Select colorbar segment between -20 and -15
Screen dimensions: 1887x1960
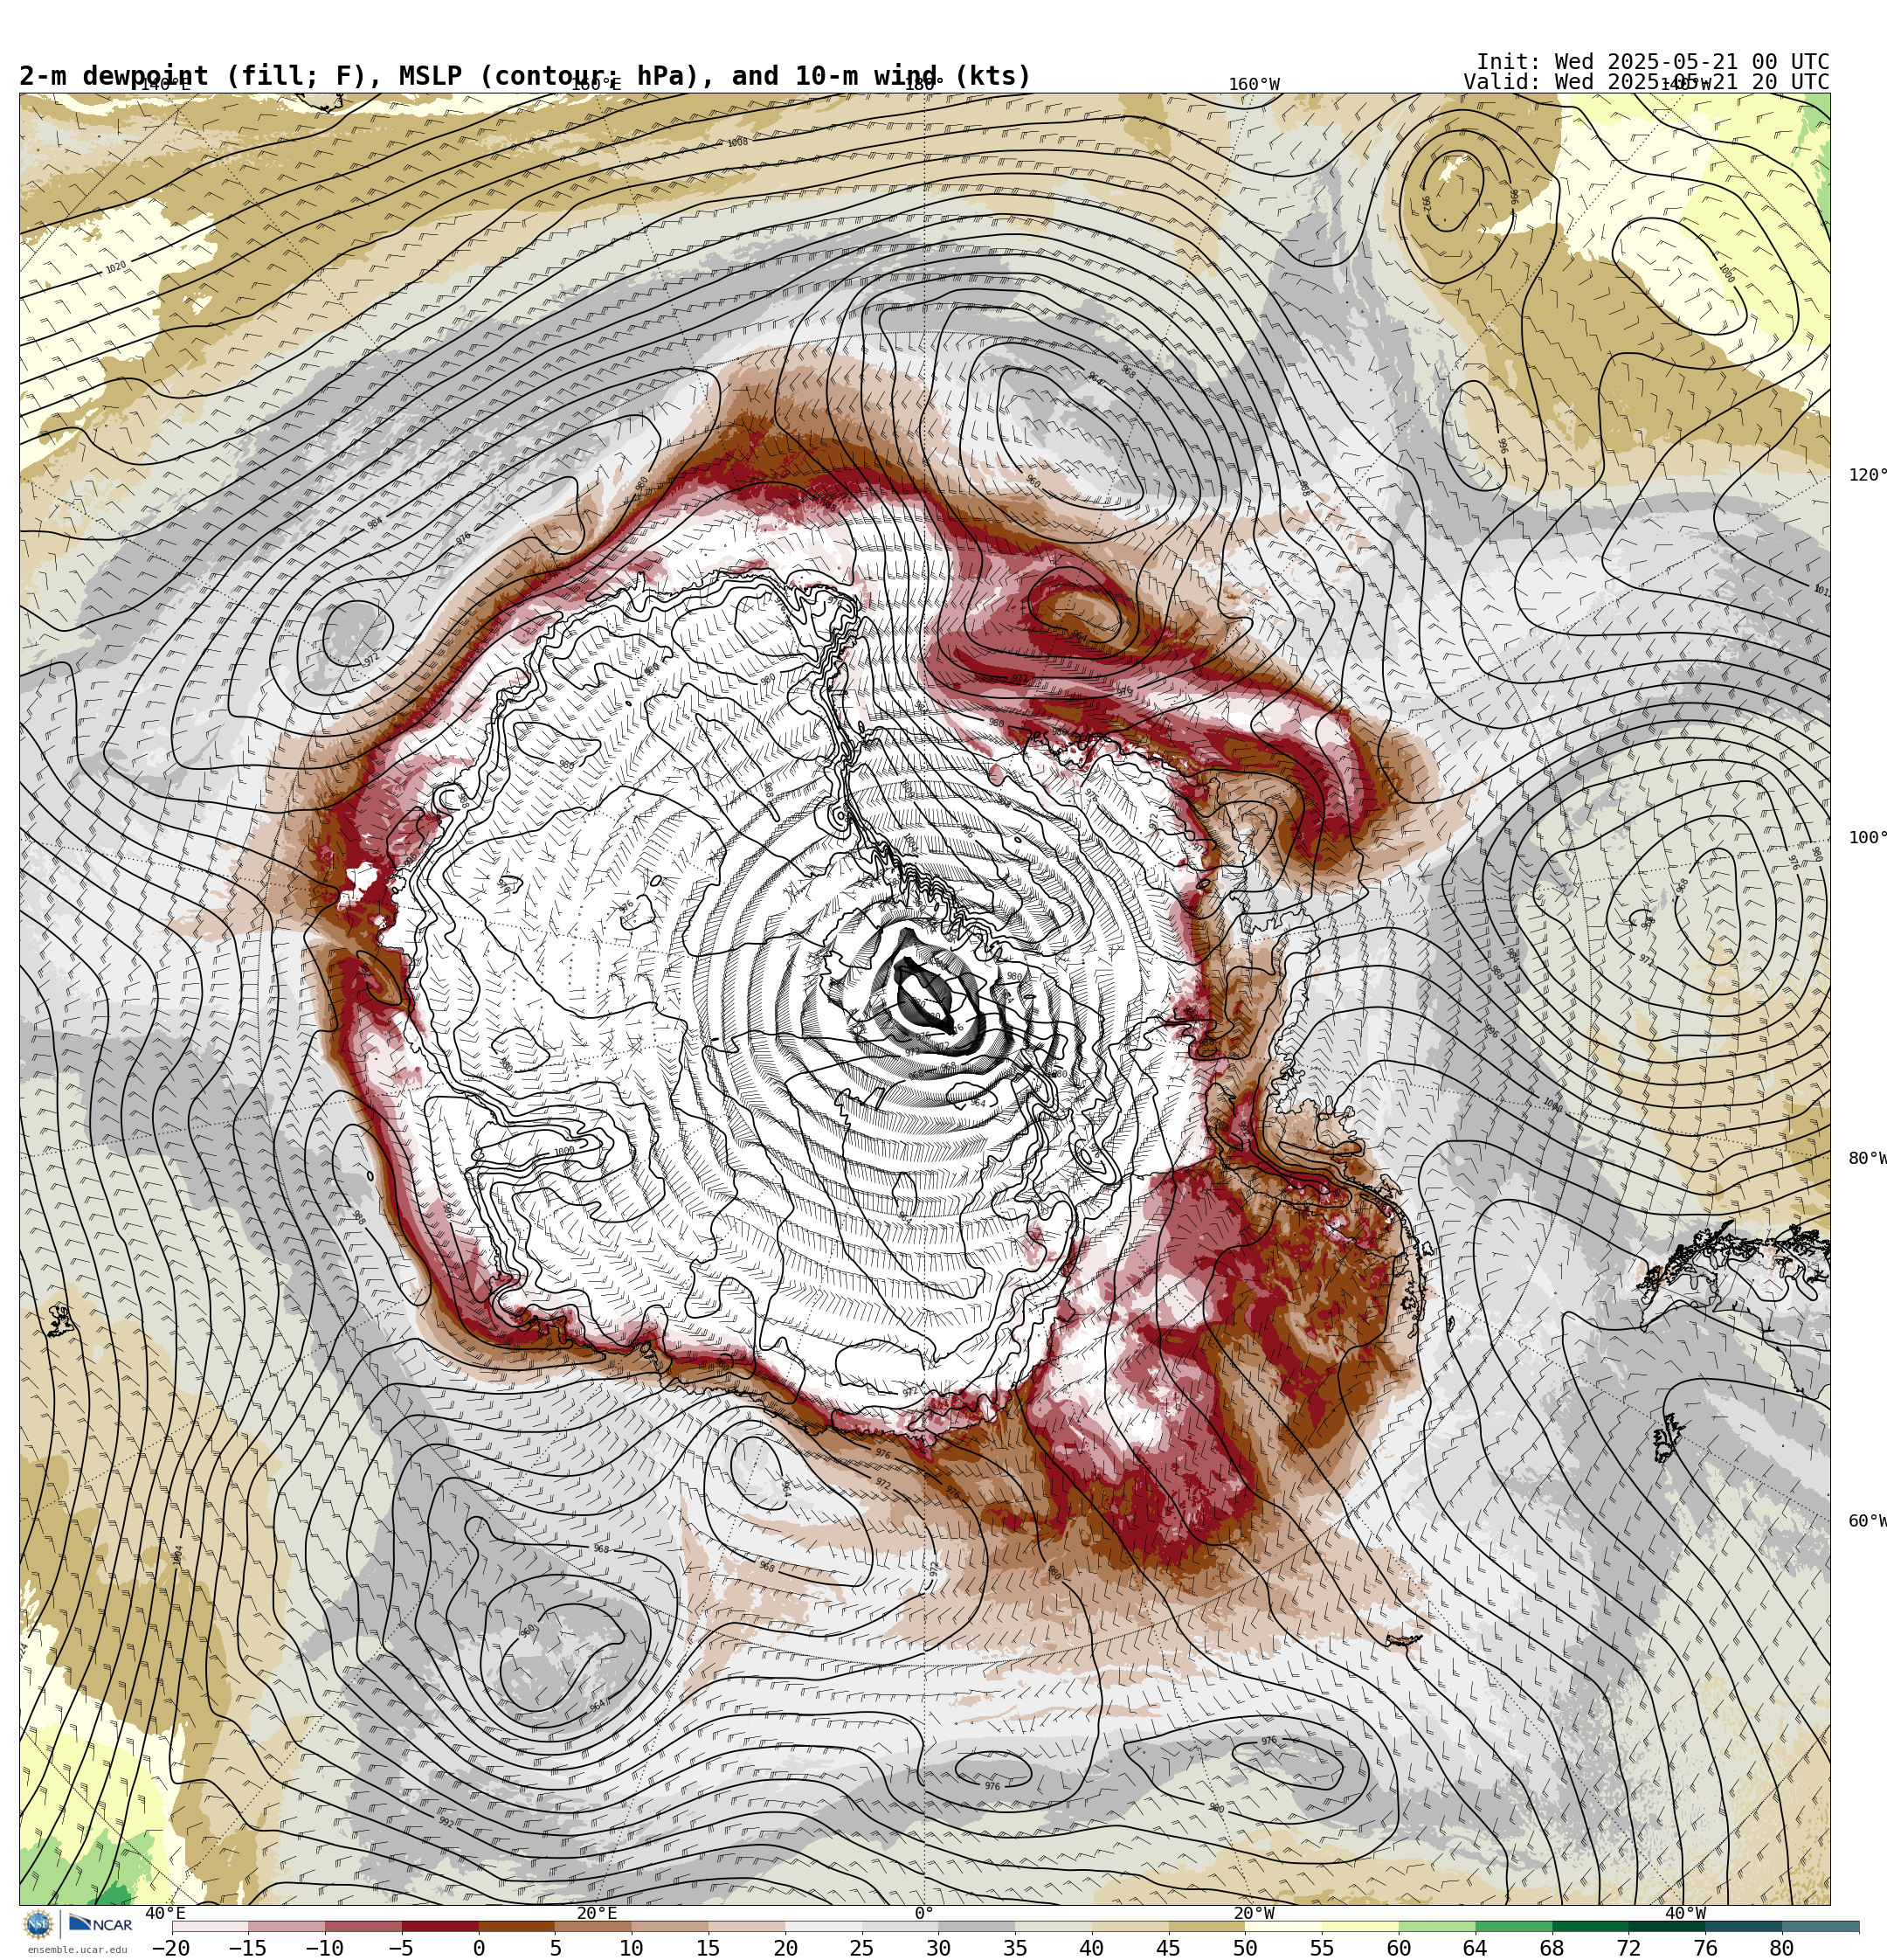[x=210, y=1926]
